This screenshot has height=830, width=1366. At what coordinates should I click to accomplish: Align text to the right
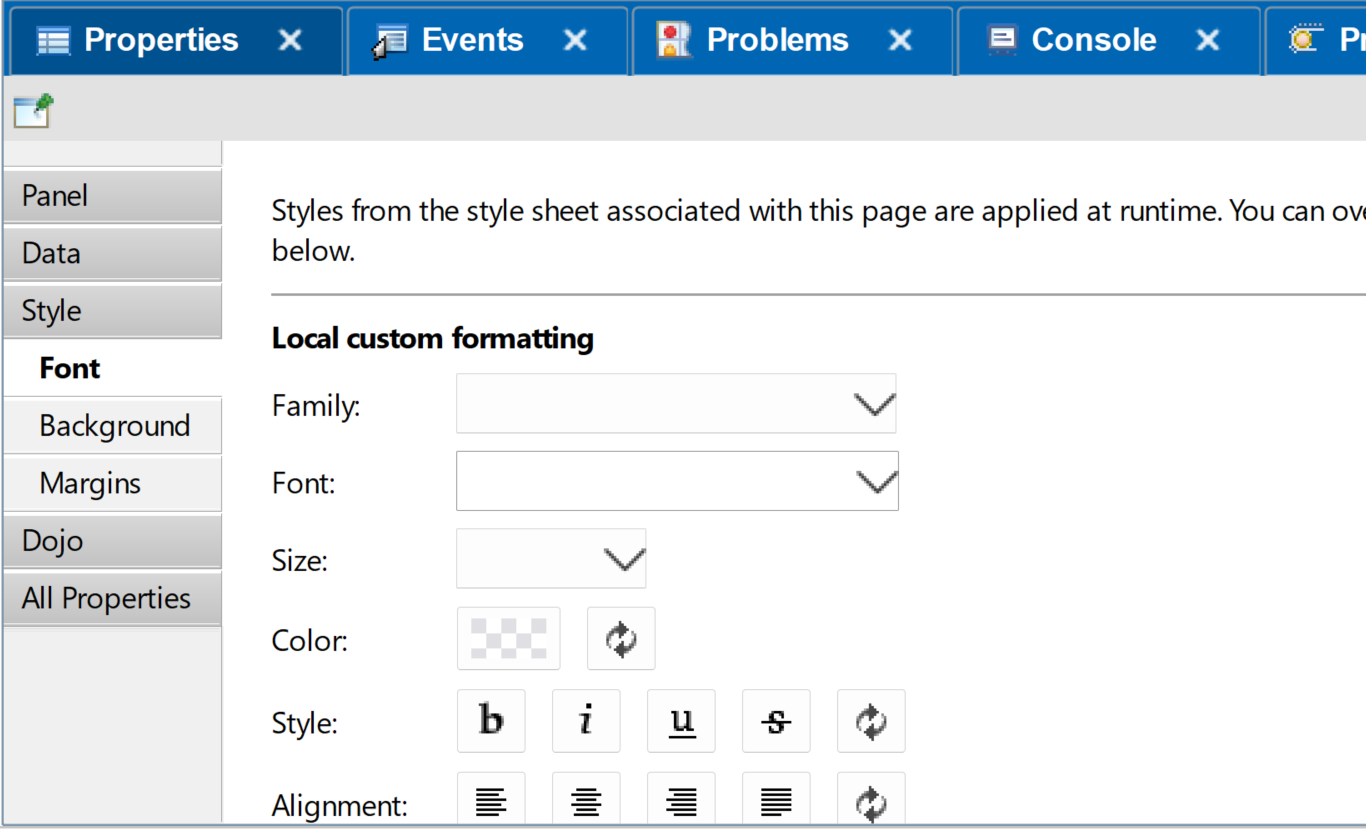click(x=681, y=801)
